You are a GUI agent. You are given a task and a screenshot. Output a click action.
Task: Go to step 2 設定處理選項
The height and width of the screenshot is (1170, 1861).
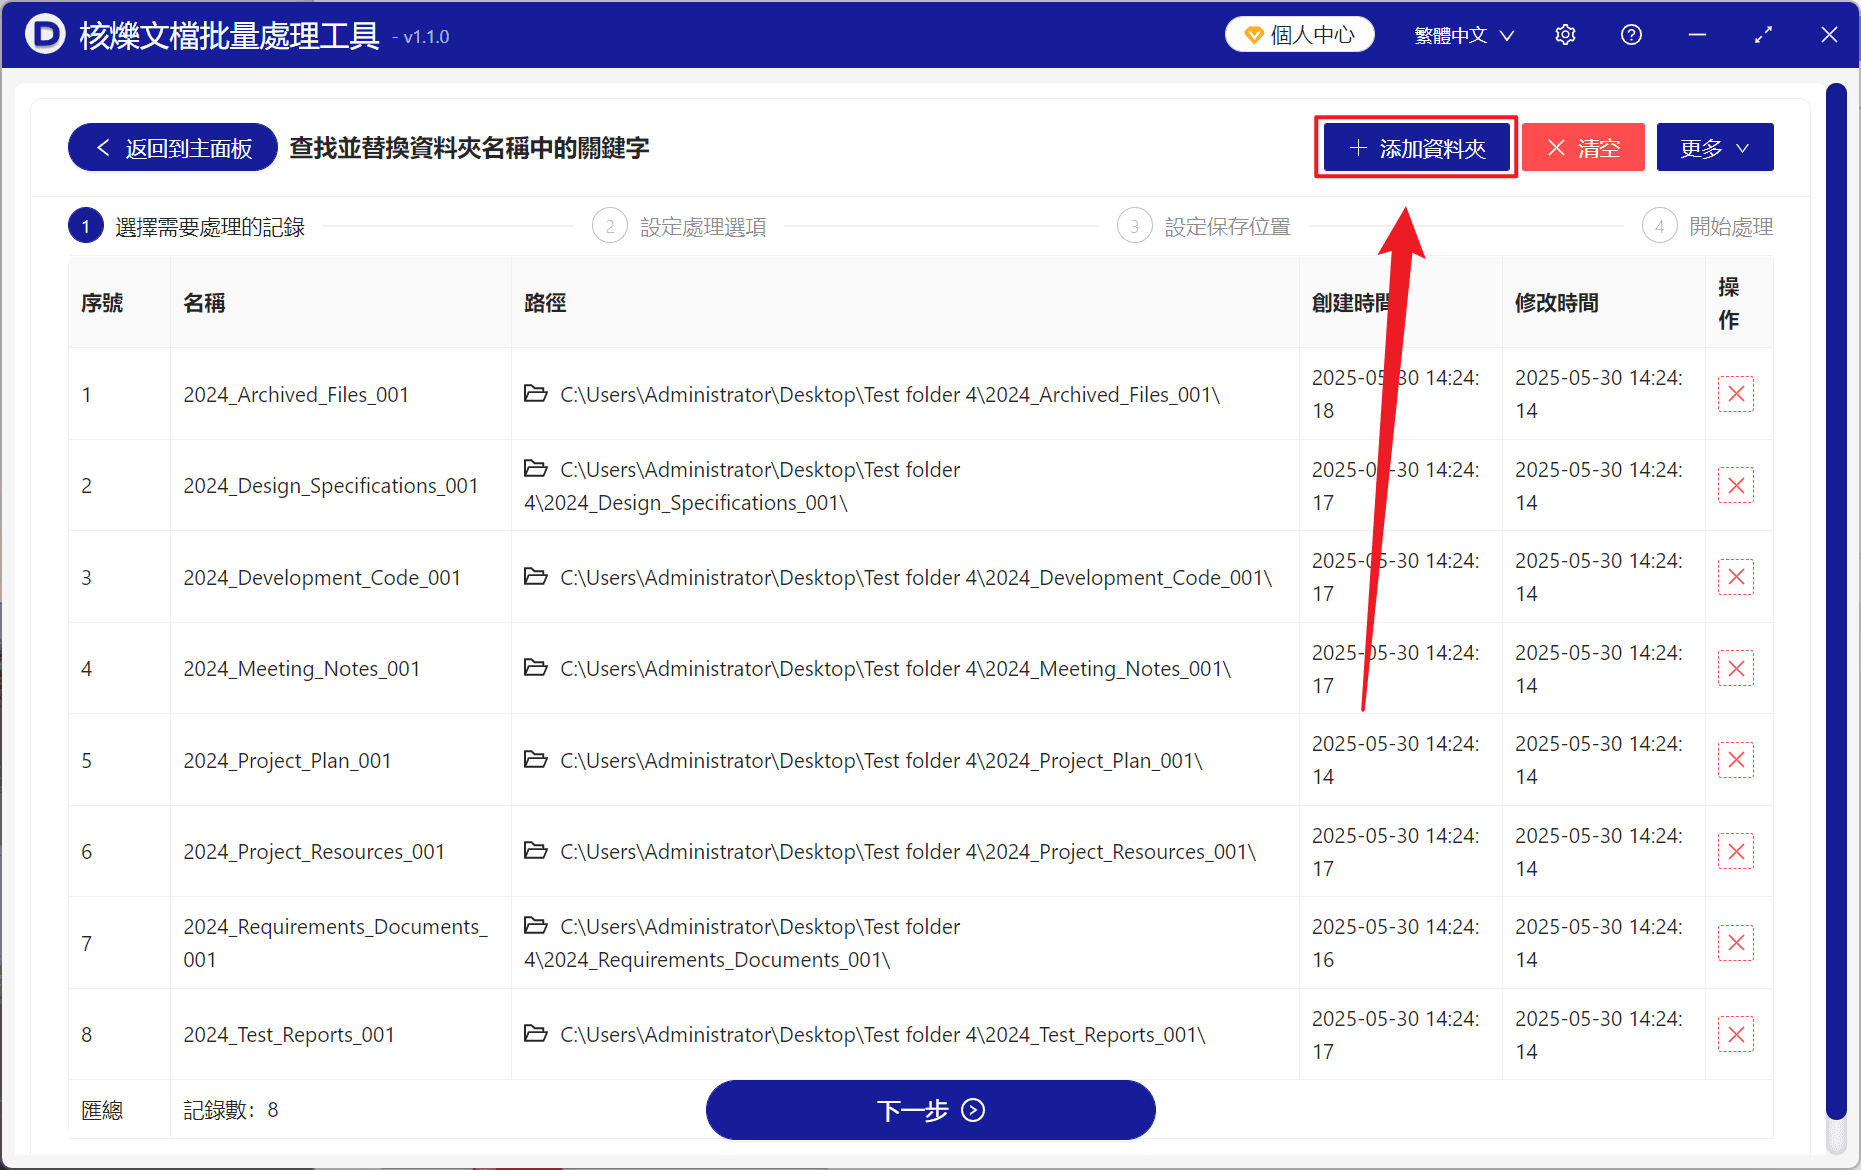[x=680, y=227]
